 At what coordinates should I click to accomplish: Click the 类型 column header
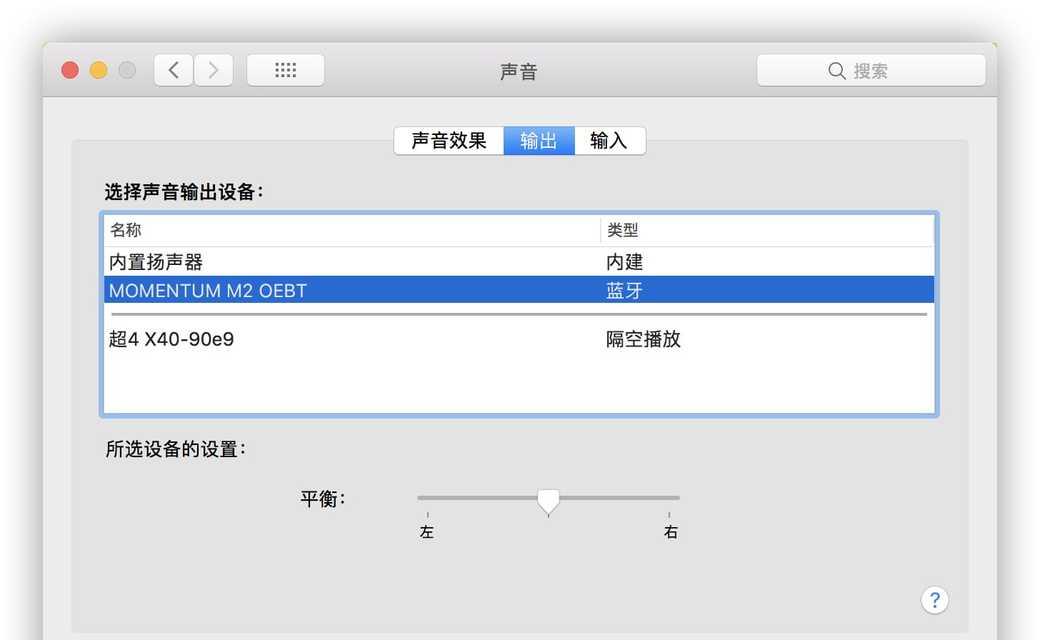[767, 230]
